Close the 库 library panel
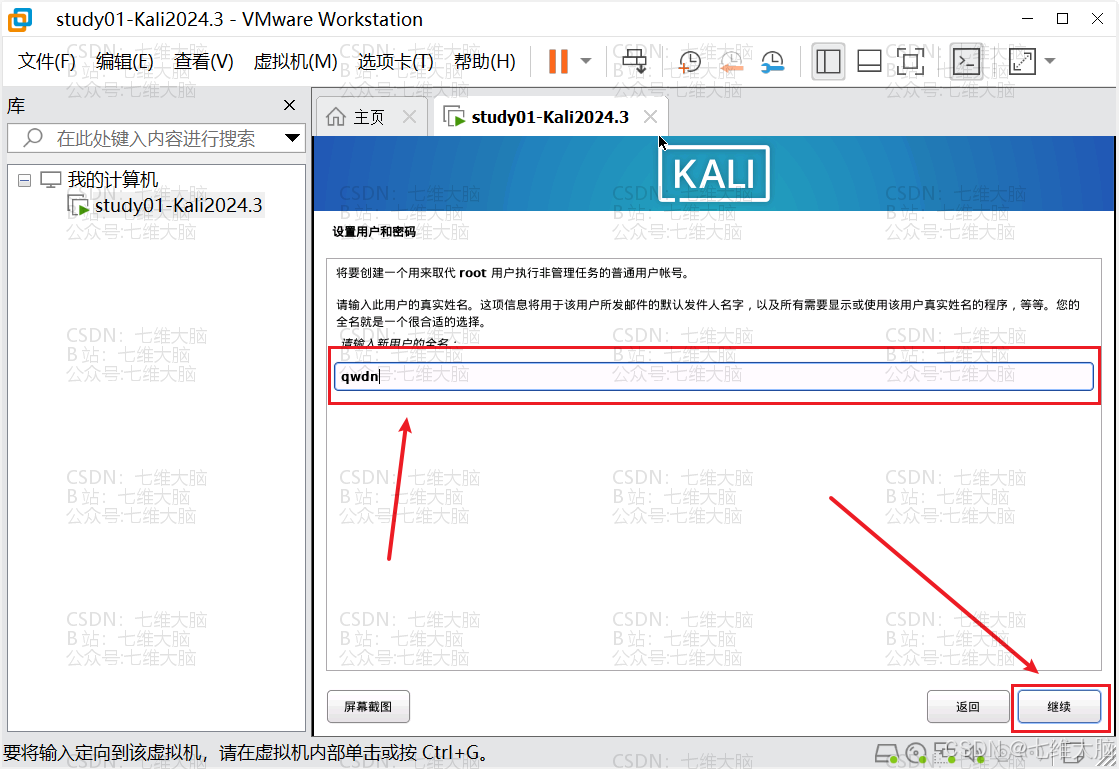1119x769 pixels. click(289, 105)
